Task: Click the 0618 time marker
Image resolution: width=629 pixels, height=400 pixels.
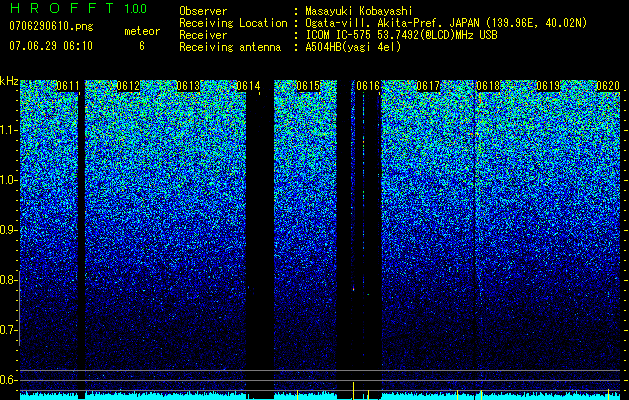Action: click(488, 86)
